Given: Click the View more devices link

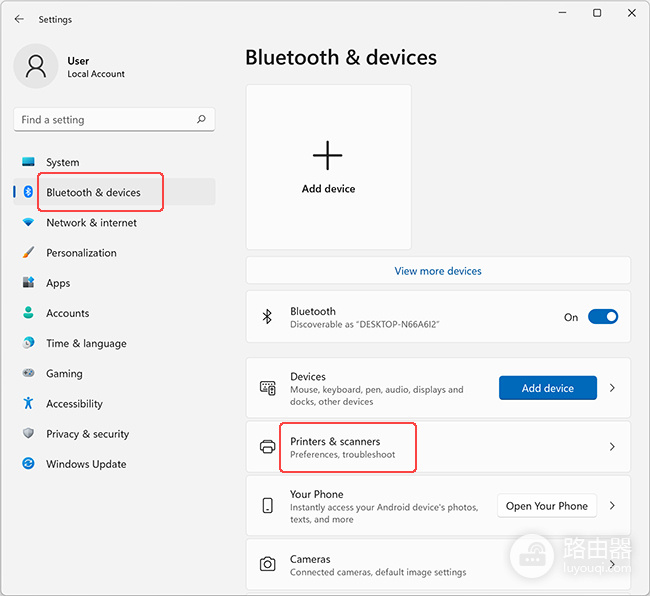Looking at the screenshot, I should [x=438, y=271].
